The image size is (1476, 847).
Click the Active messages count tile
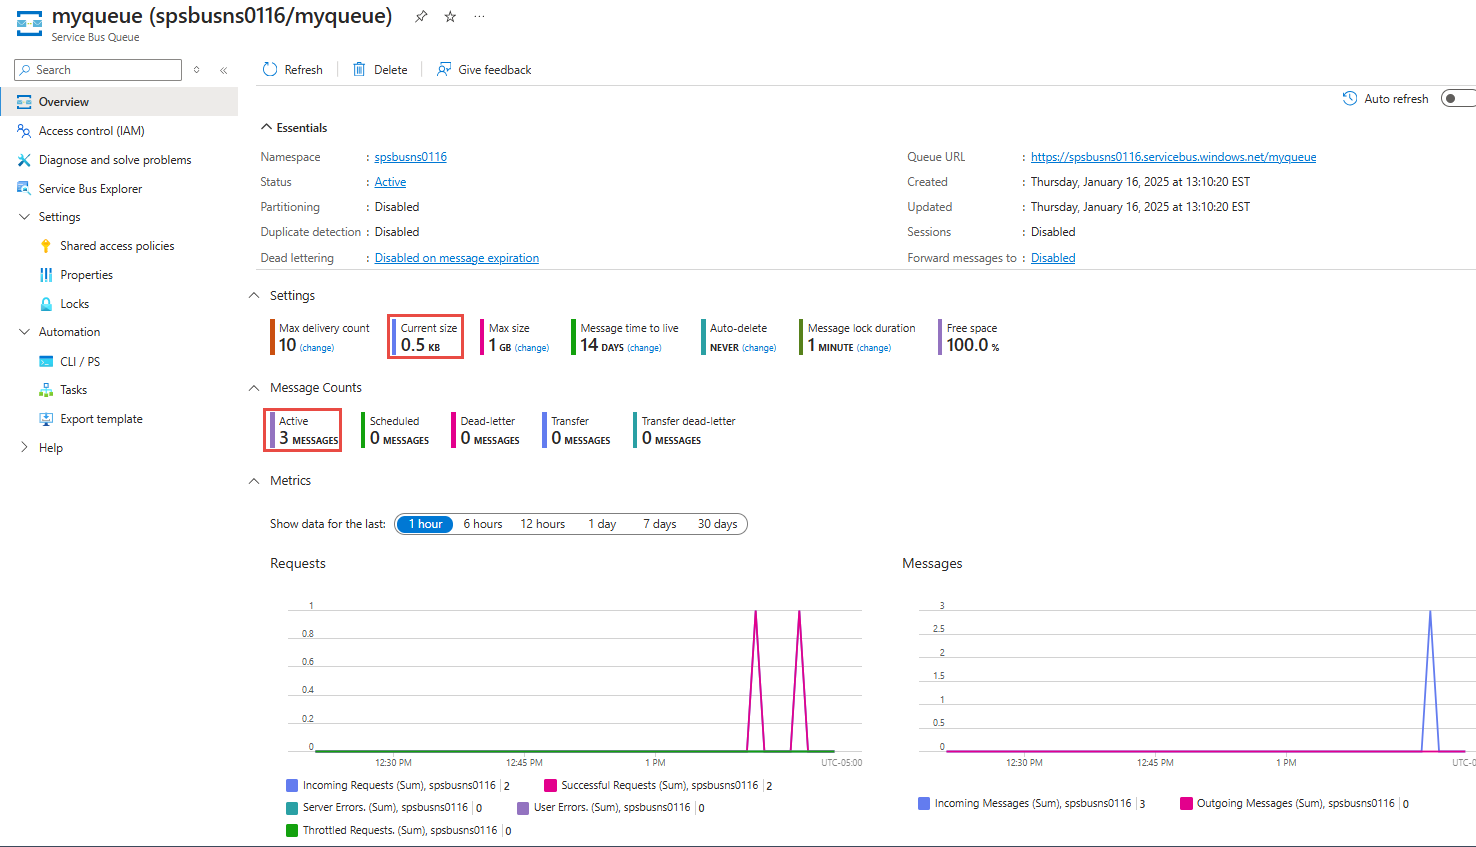click(303, 430)
